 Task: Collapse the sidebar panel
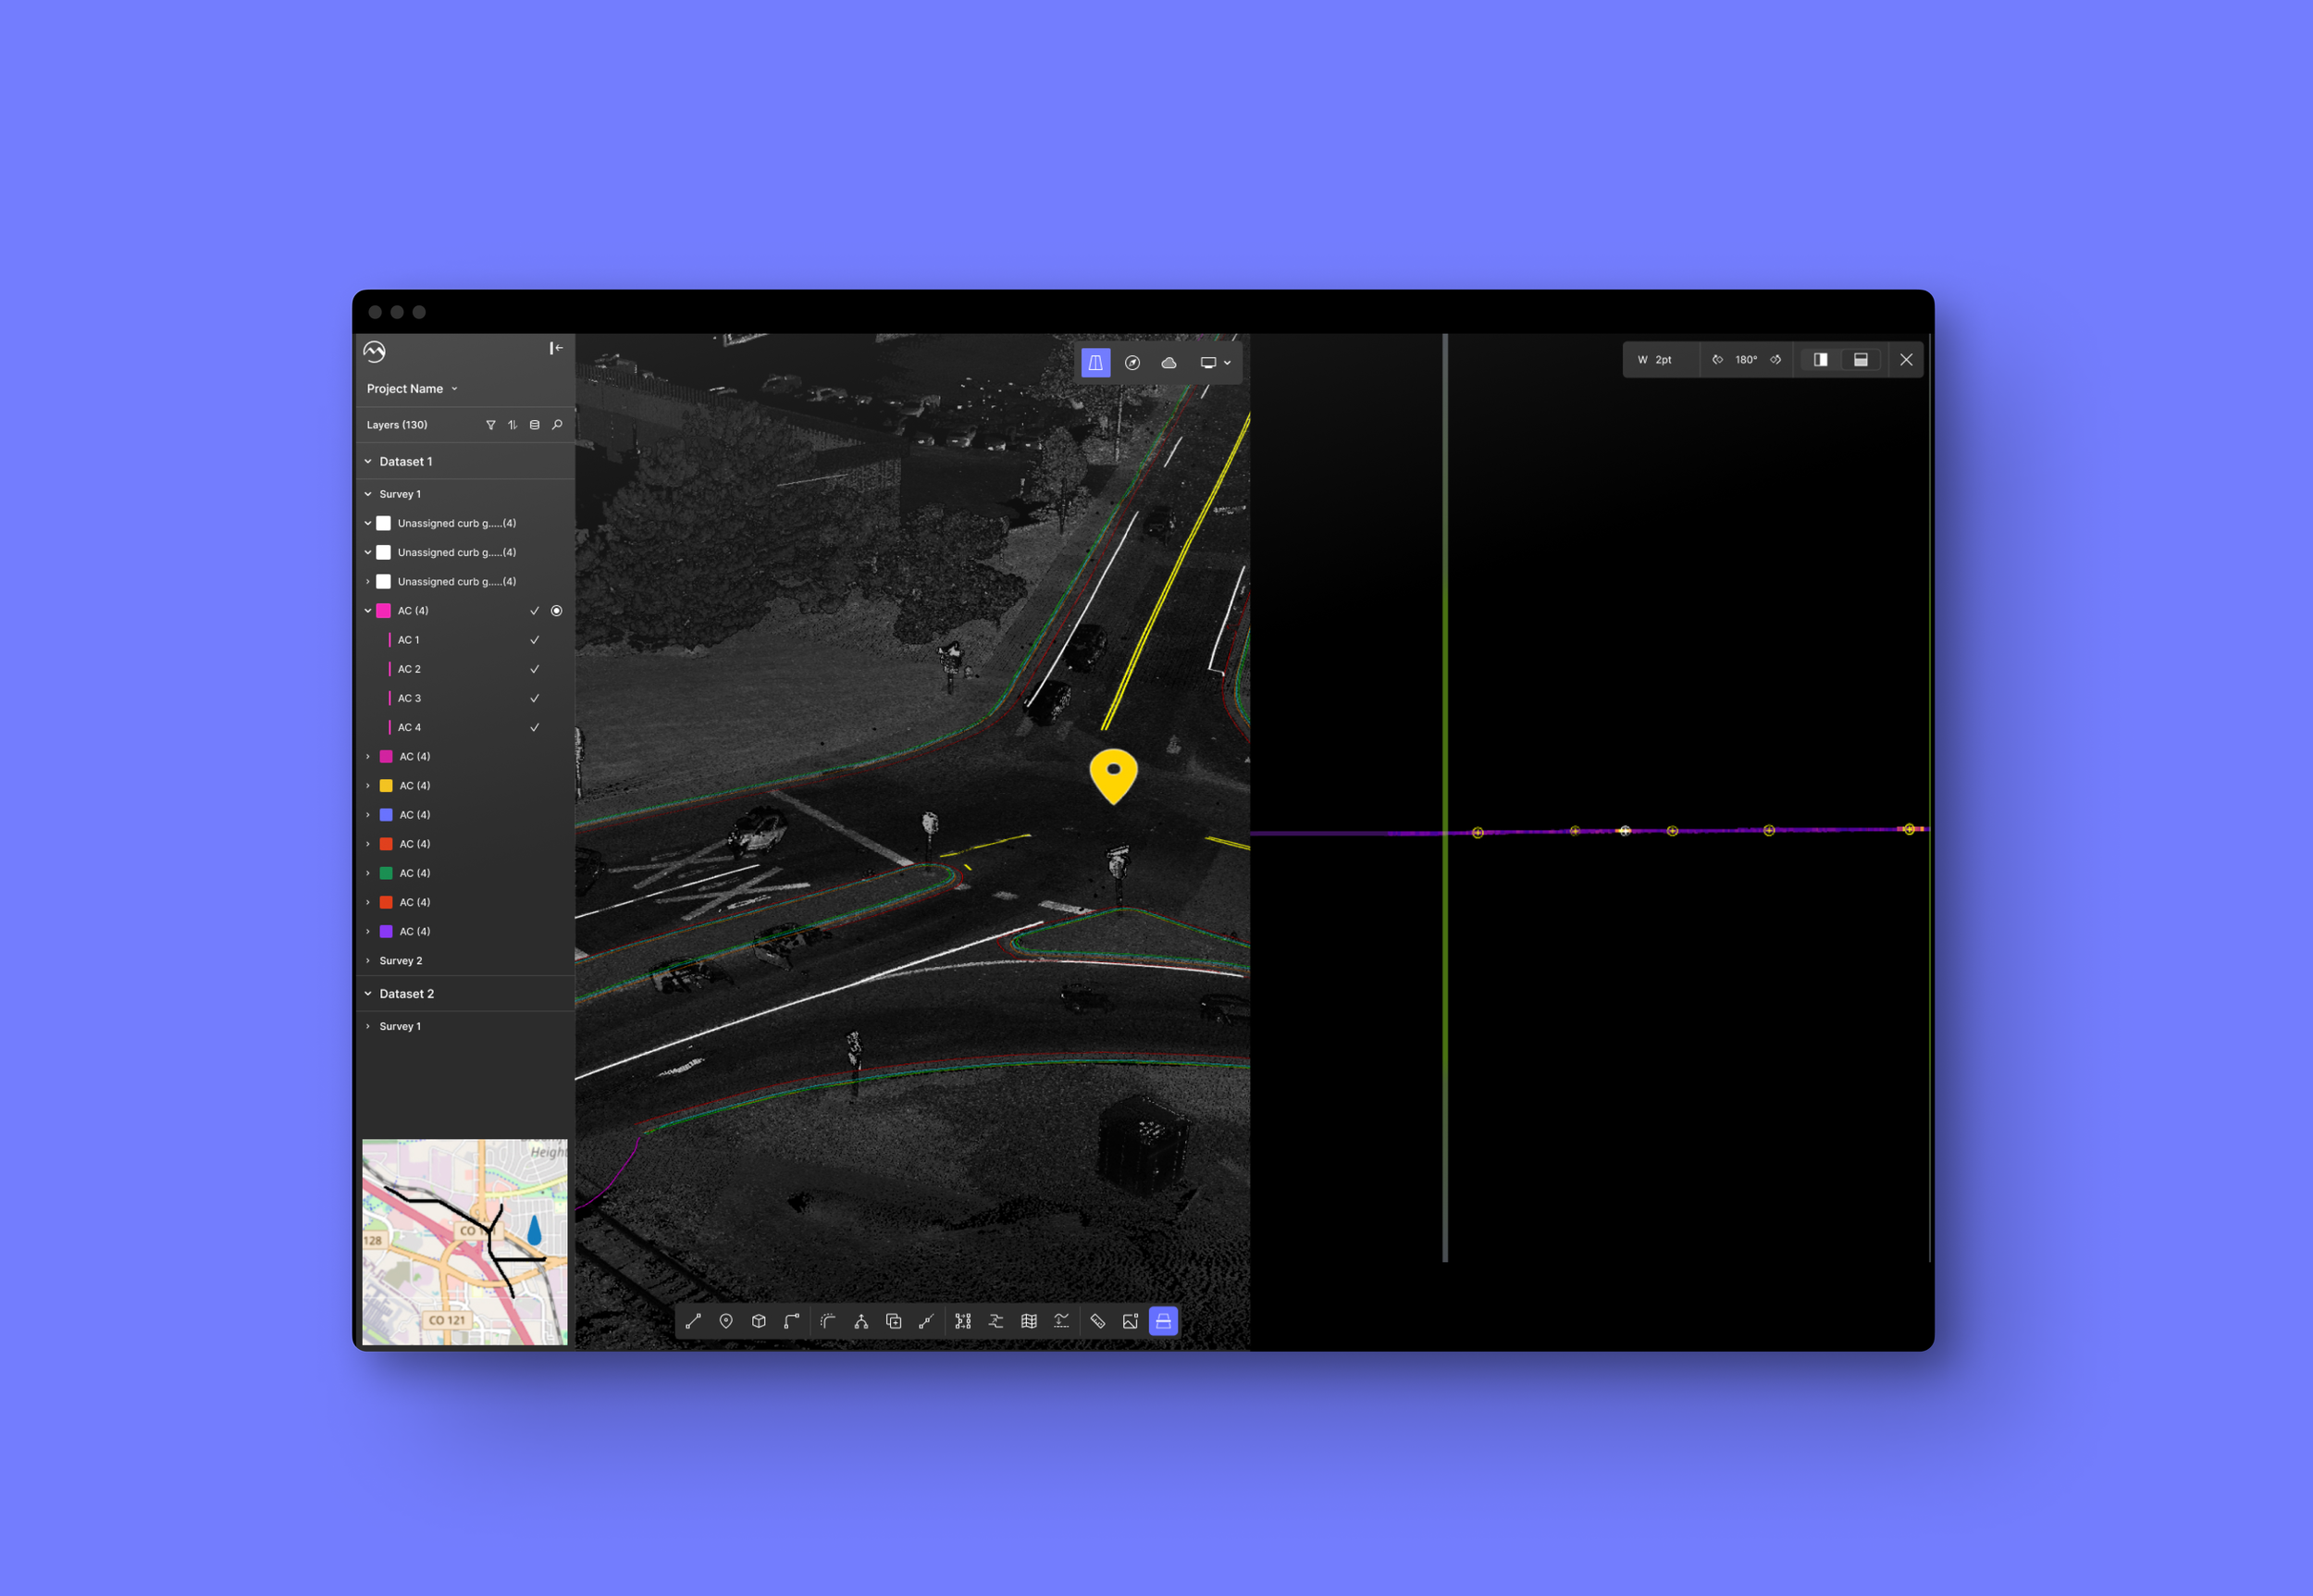[x=556, y=348]
